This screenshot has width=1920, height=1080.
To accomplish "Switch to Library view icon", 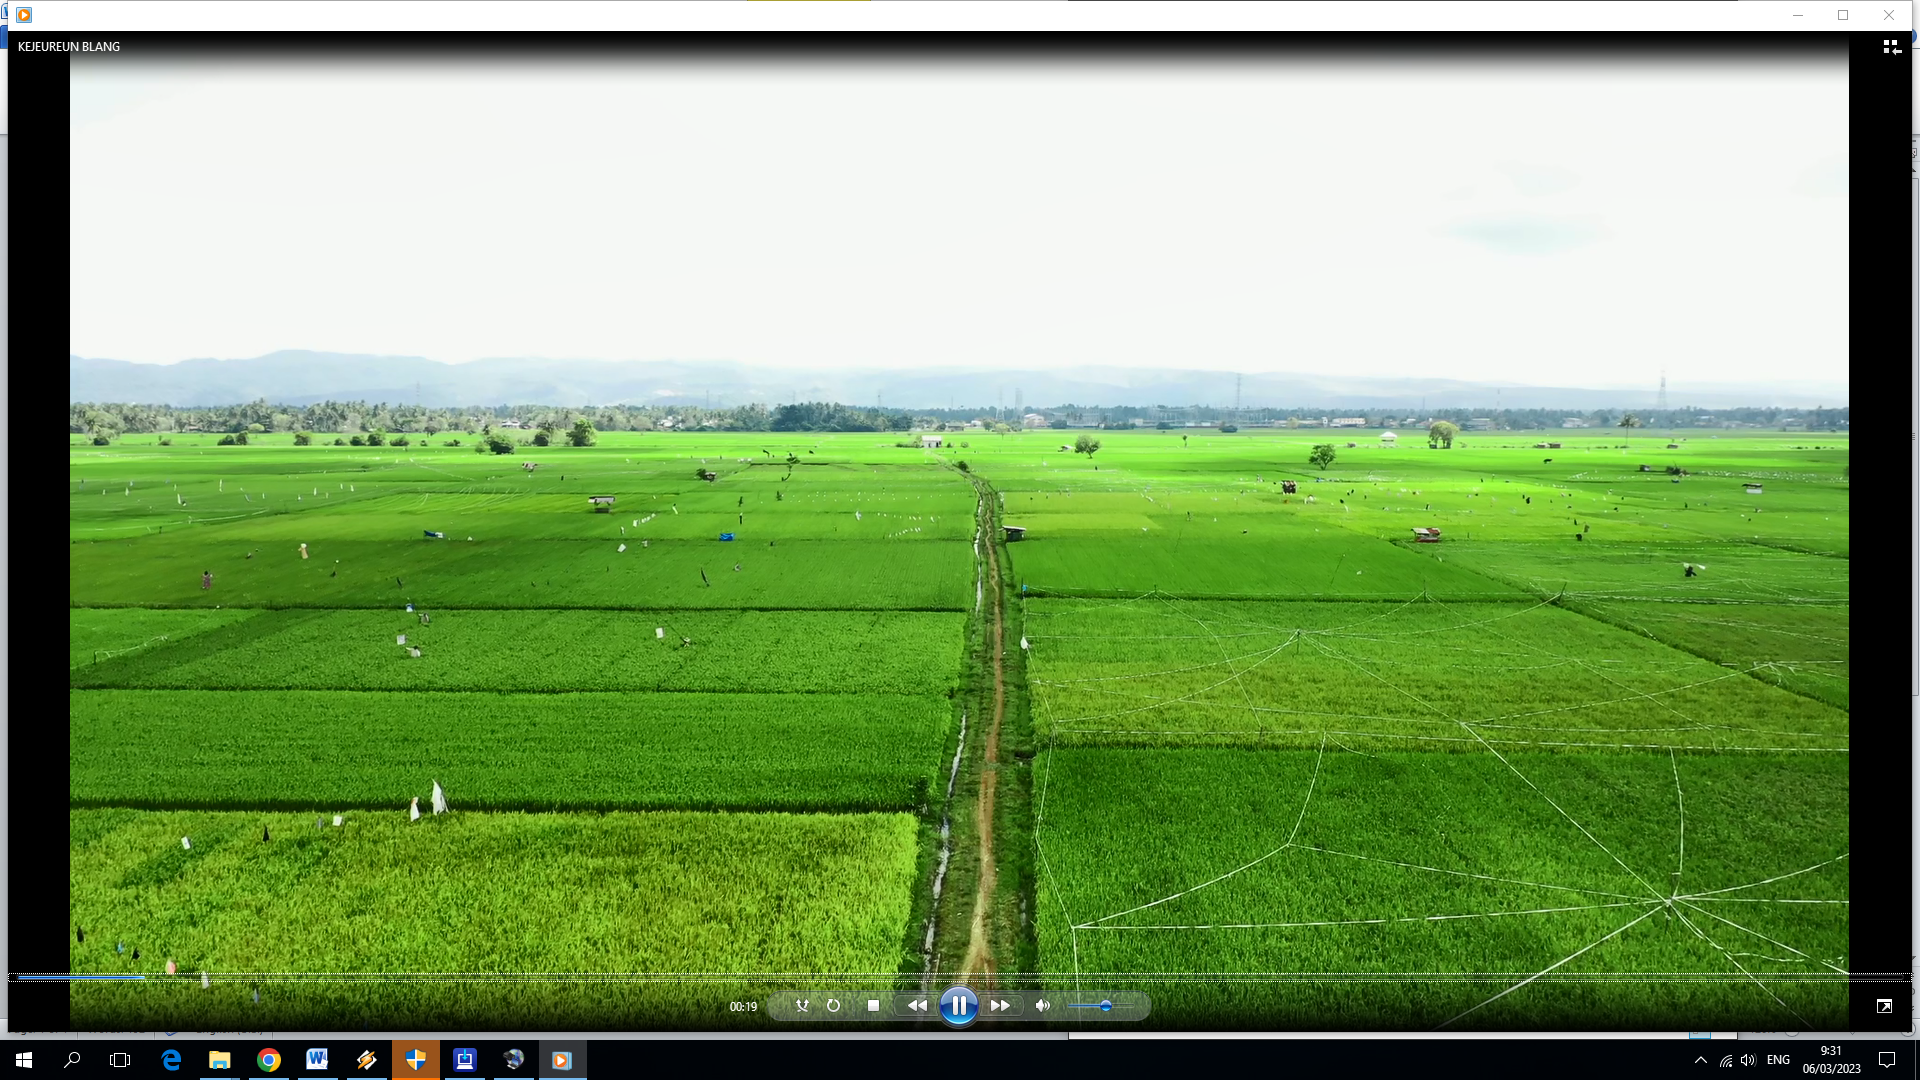I will (x=1892, y=47).
